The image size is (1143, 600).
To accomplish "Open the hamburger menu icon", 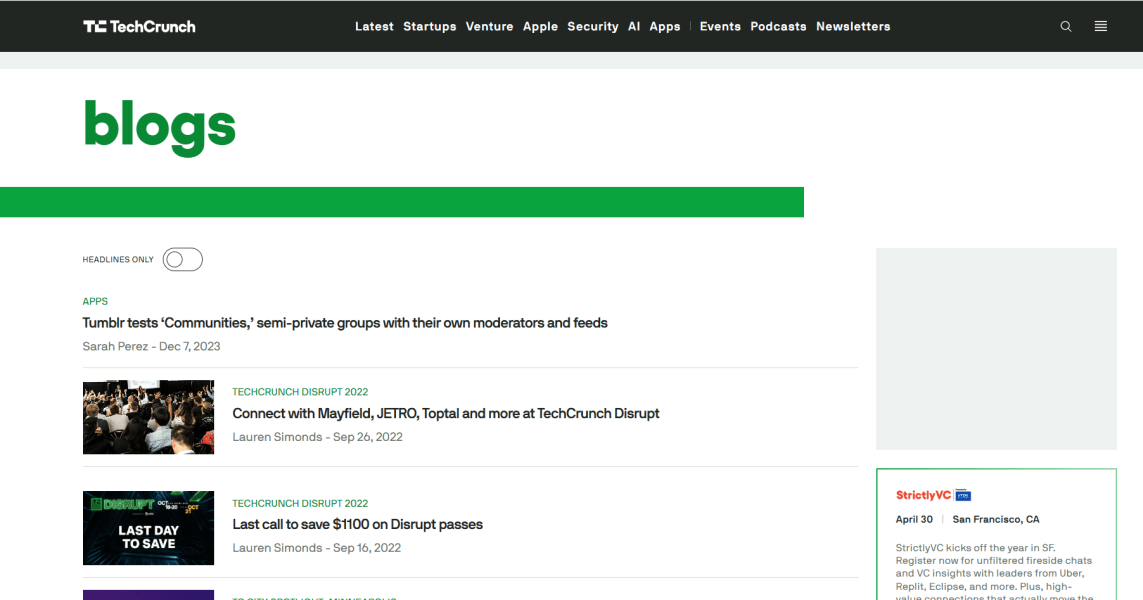I will [x=1101, y=26].
